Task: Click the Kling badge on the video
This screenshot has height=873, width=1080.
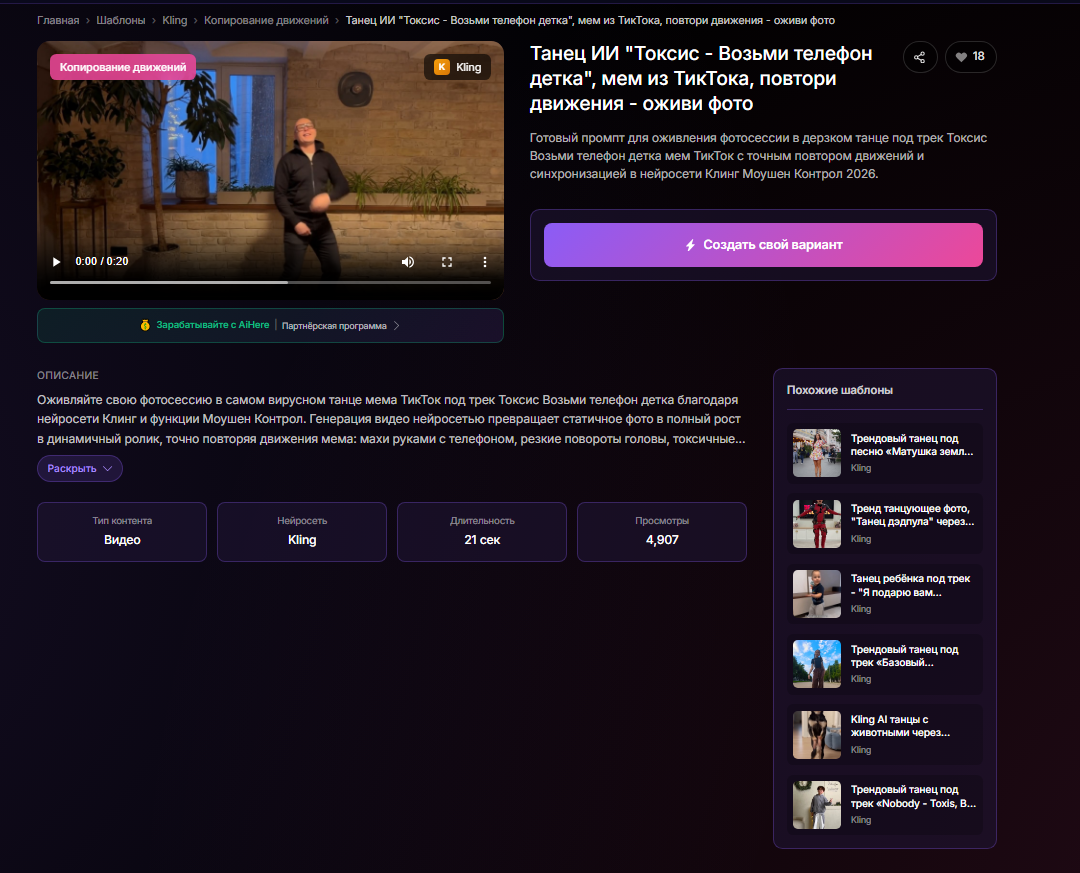Action: tap(457, 67)
